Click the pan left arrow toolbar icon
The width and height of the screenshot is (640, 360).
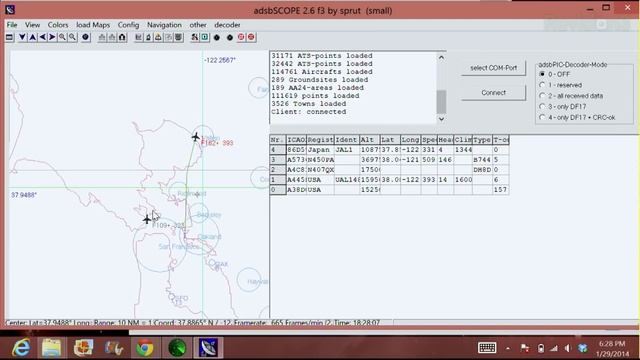42,37
